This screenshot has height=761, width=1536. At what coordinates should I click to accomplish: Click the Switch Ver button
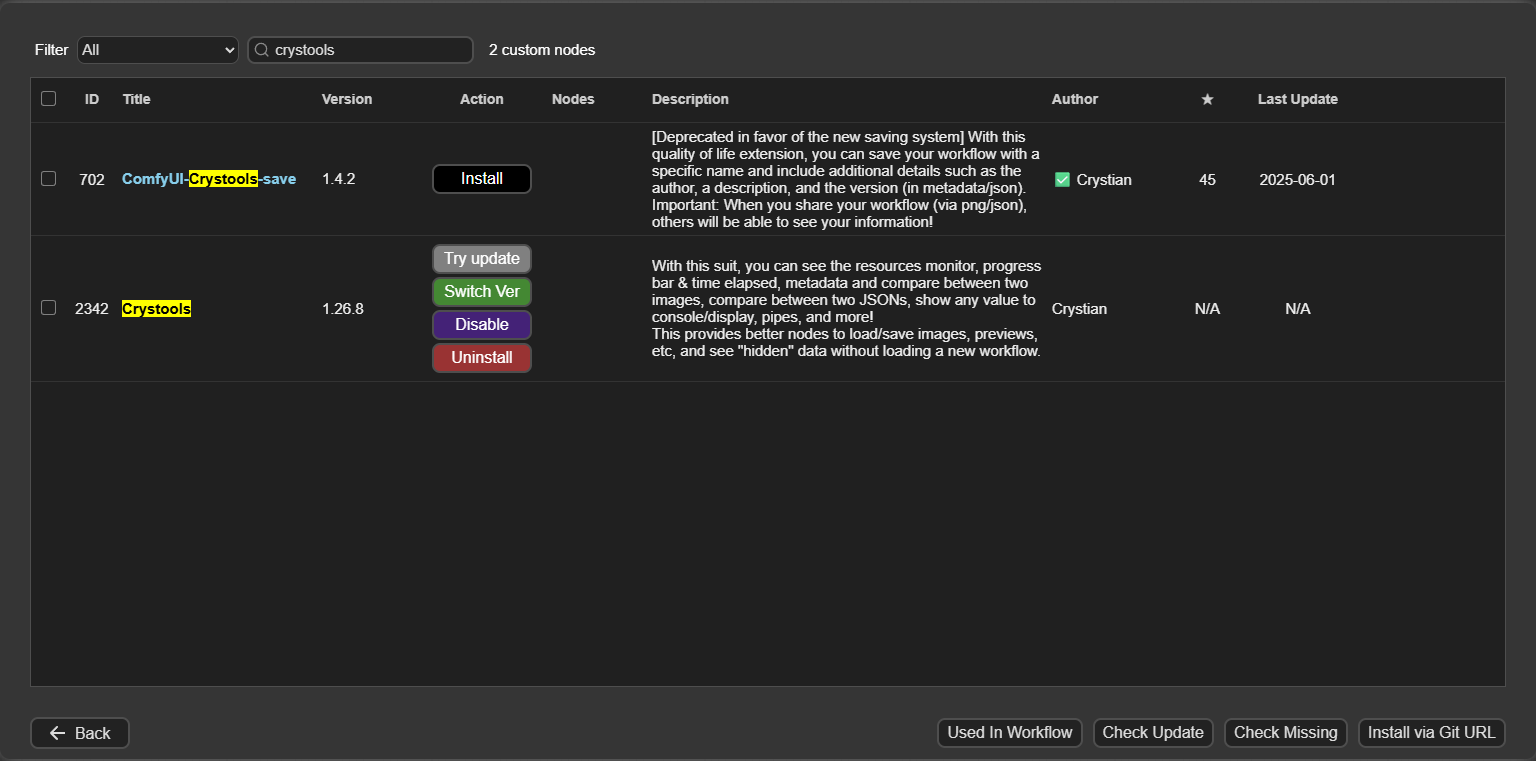click(481, 292)
